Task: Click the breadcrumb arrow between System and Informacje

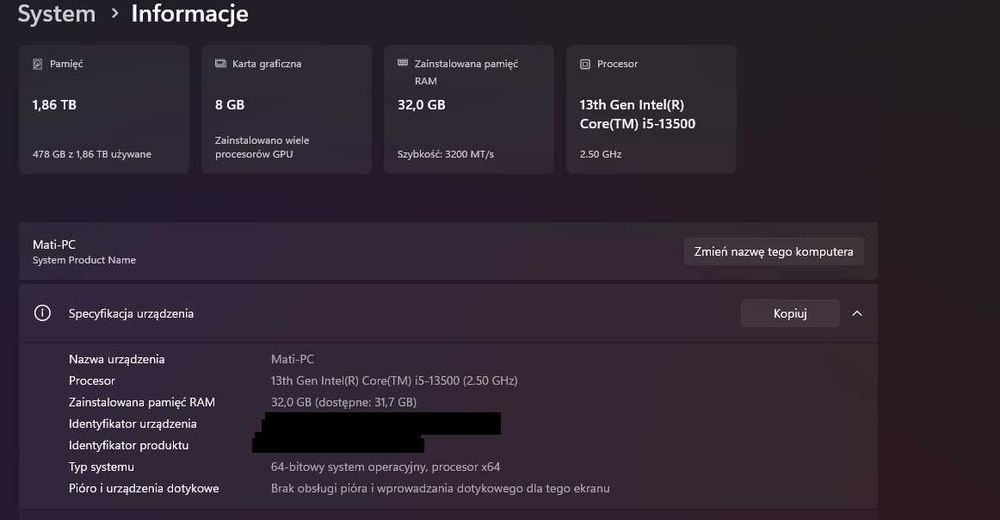Action: (x=114, y=14)
